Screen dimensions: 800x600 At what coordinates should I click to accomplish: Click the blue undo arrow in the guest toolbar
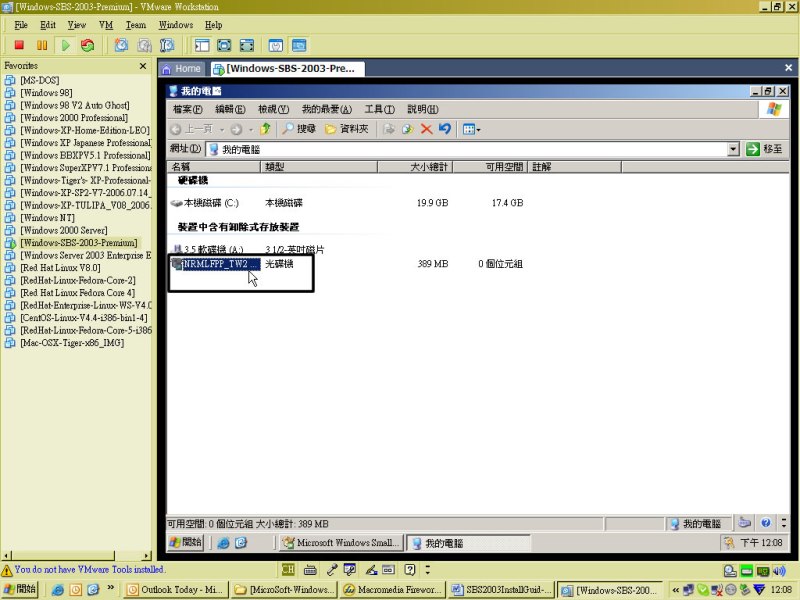(x=444, y=129)
